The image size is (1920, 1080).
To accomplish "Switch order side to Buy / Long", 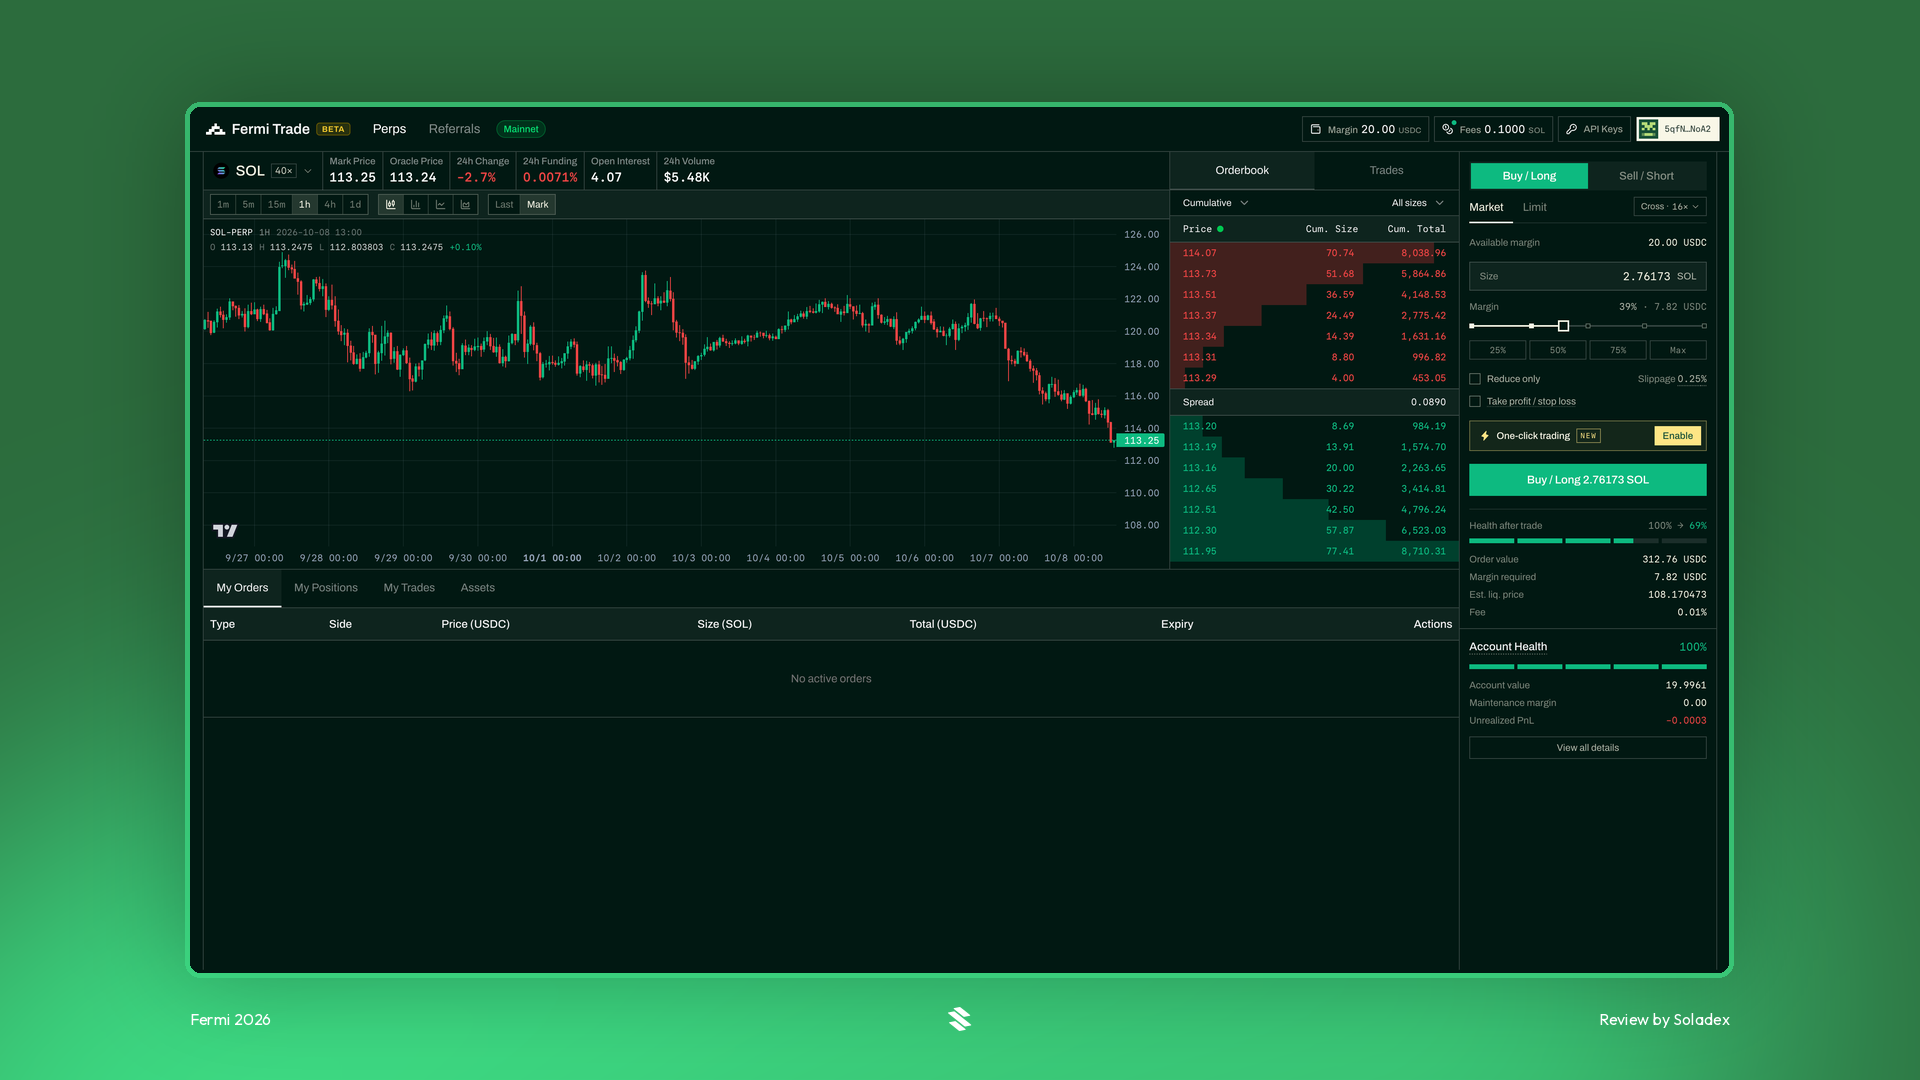I will [1529, 176].
